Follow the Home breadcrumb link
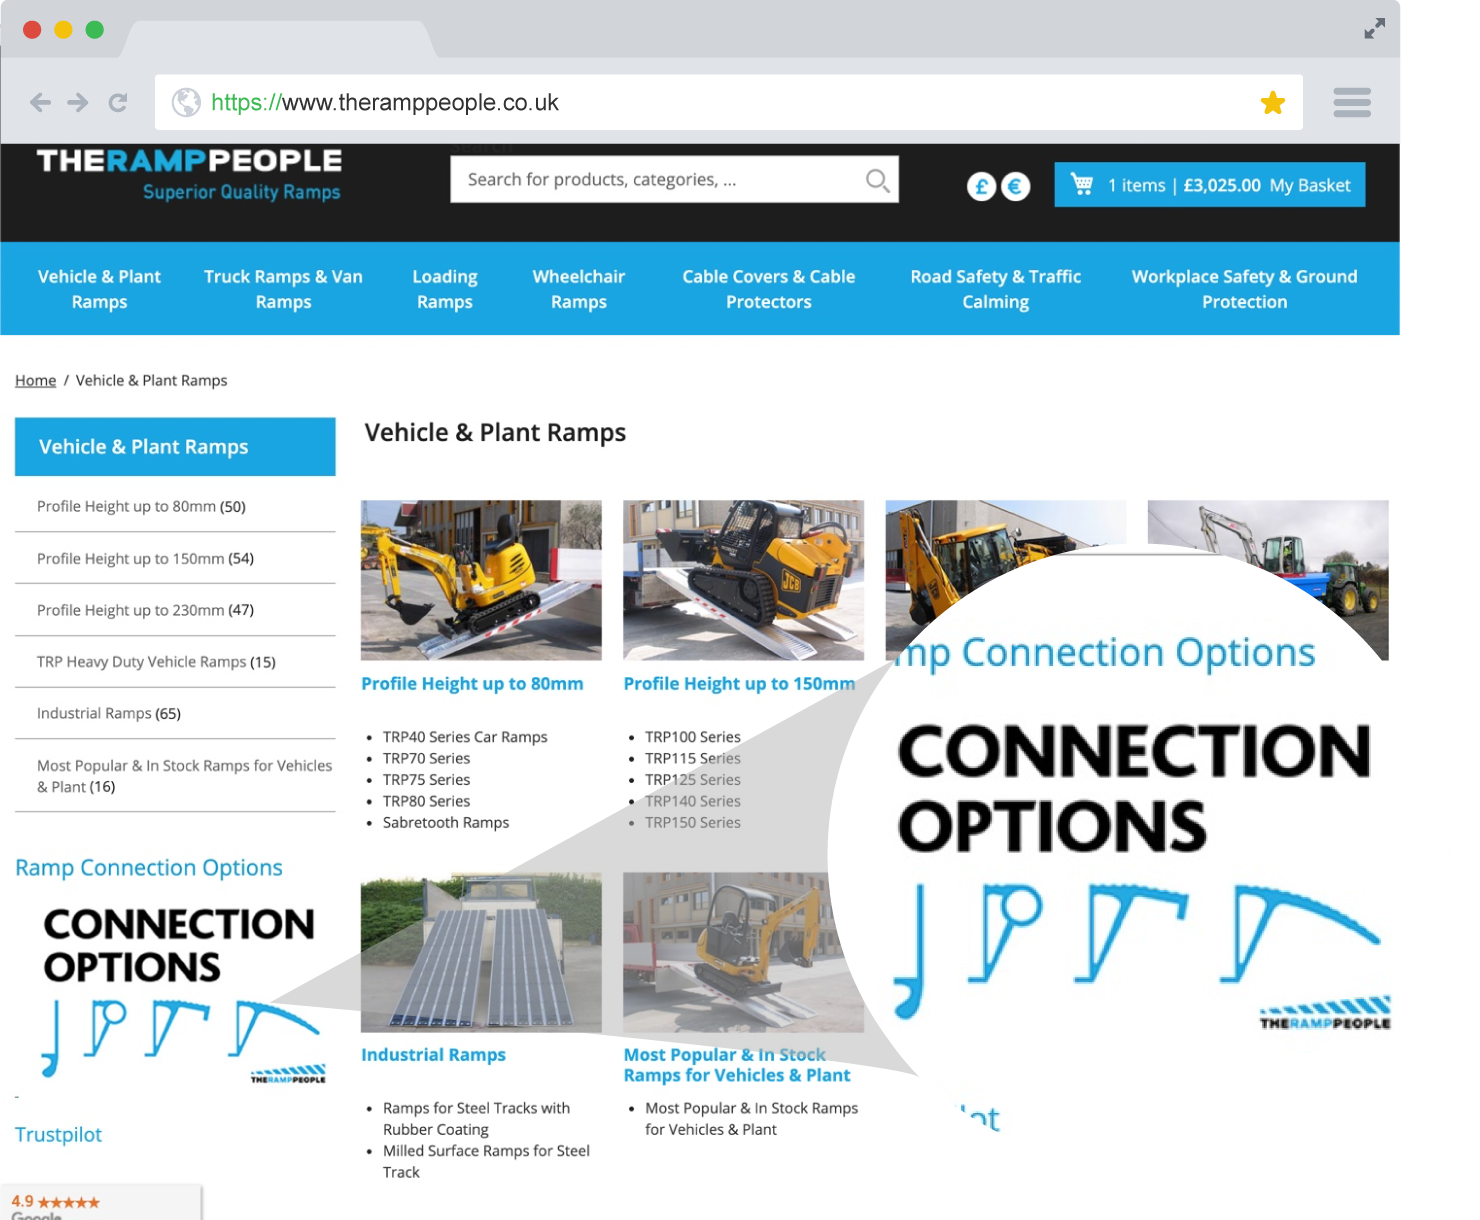 pyautogui.click(x=35, y=381)
